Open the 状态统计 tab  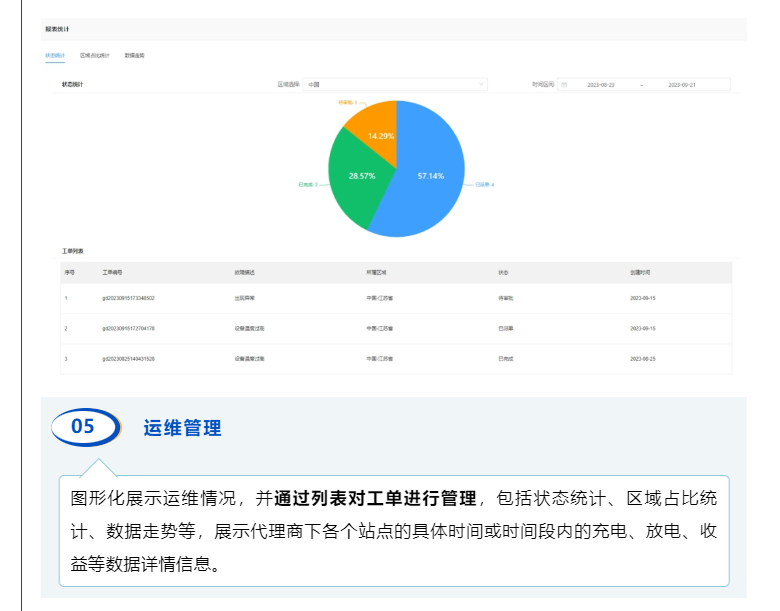click(55, 55)
